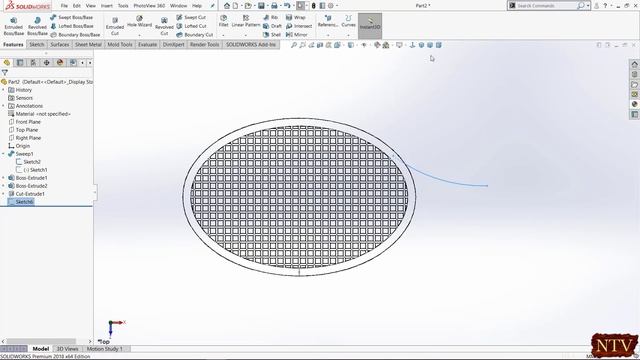Image resolution: width=640 pixels, height=360 pixels.
Task: Open the PhotoView 360 menu
Action: pyautogui.click(x=149, y=6)
